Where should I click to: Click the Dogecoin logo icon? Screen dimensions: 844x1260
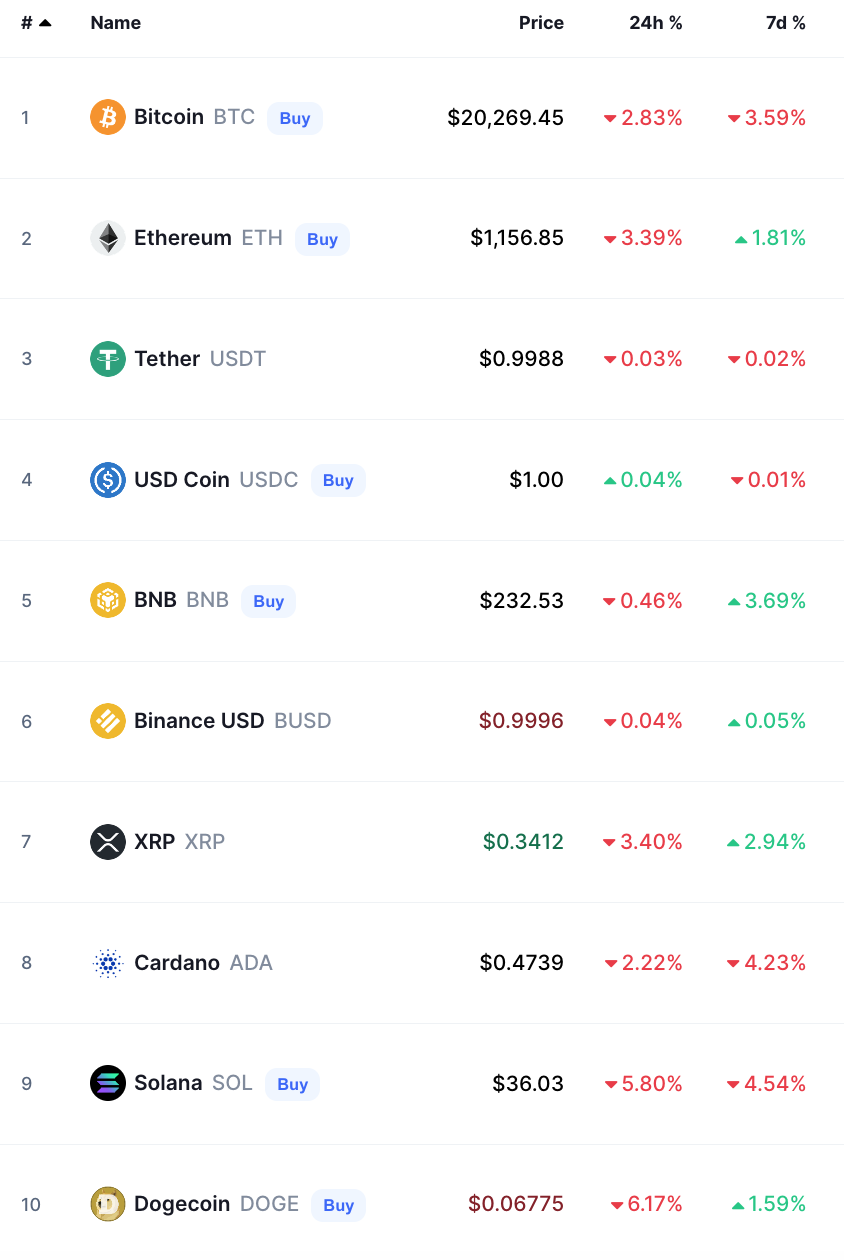click(108, 1204)
